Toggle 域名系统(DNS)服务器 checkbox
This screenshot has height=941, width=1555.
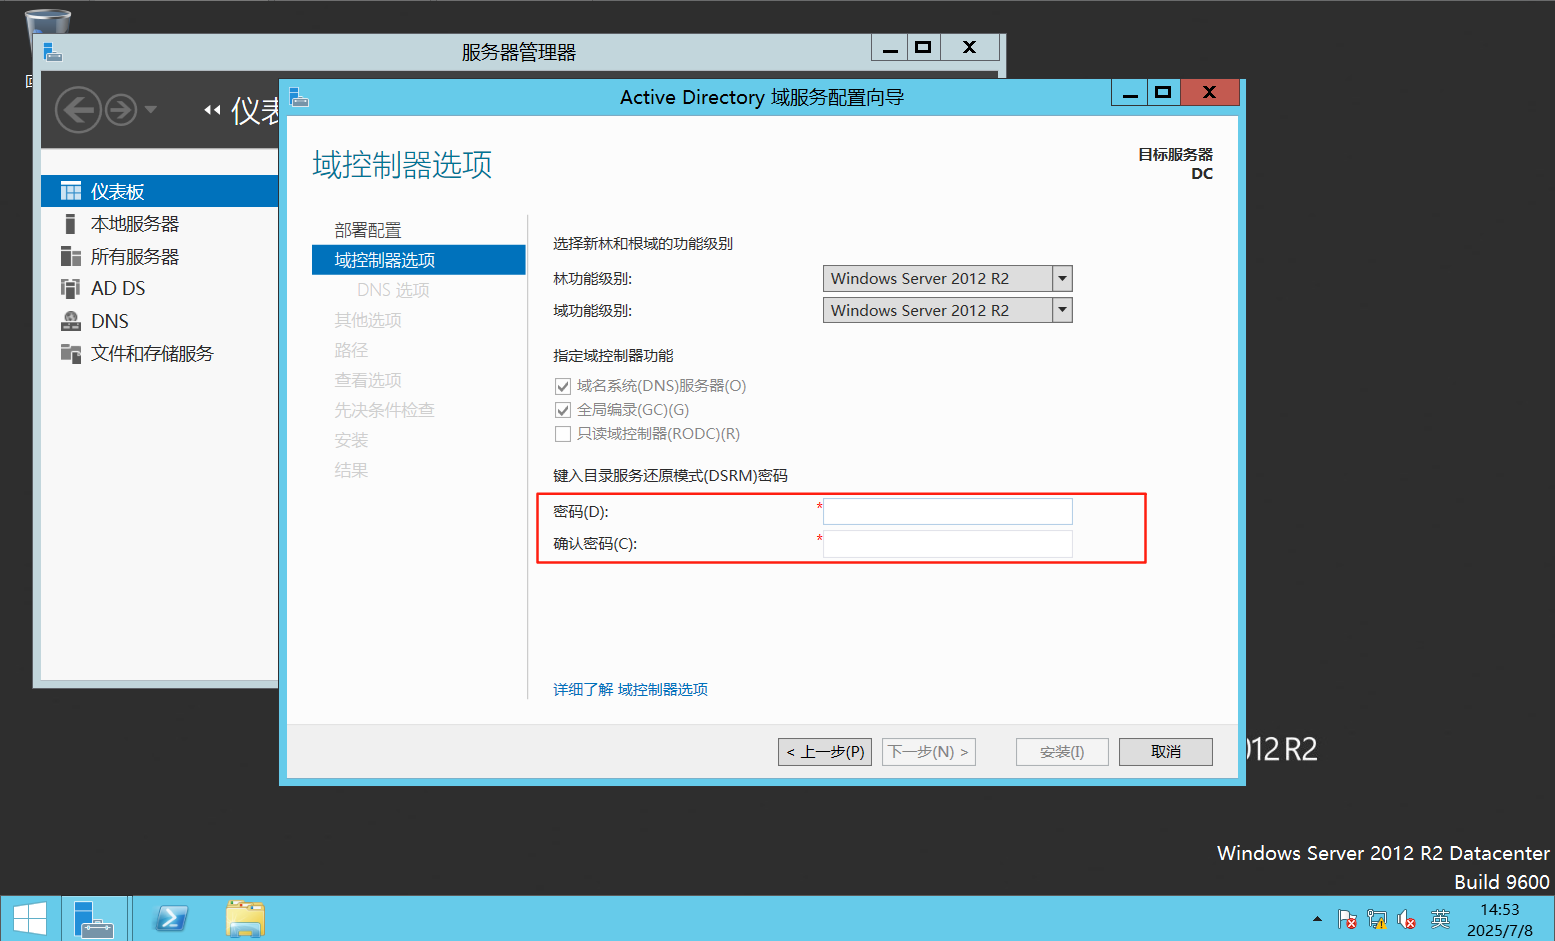(563, 386)
